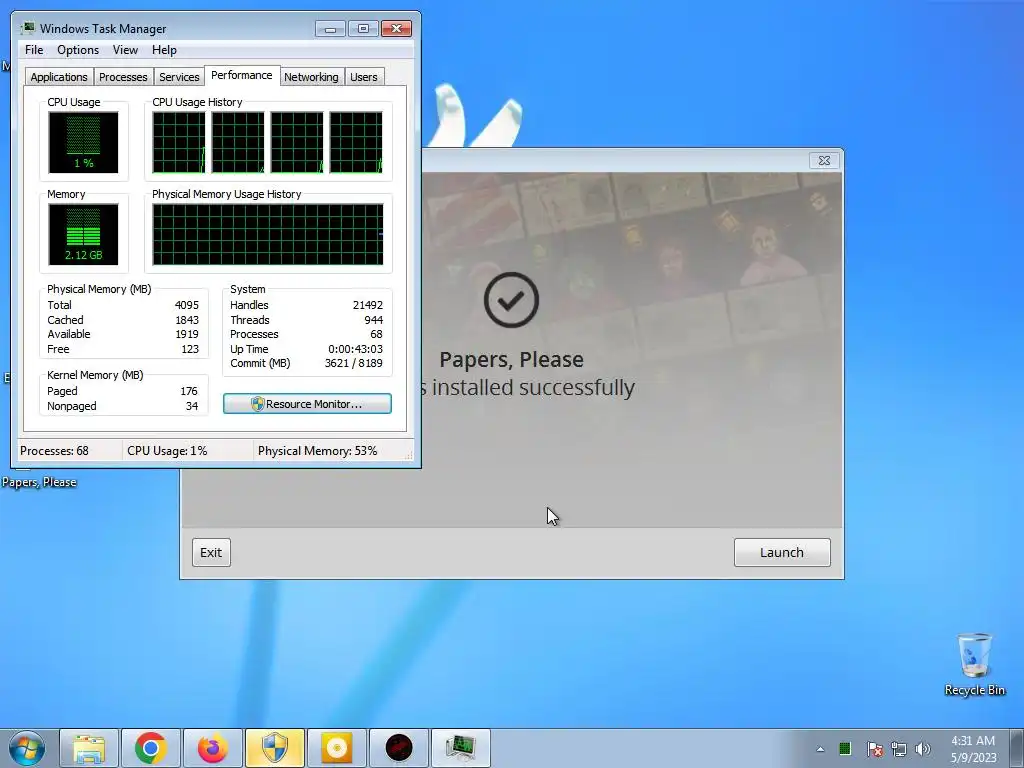Open the network status tray icon

899,749
